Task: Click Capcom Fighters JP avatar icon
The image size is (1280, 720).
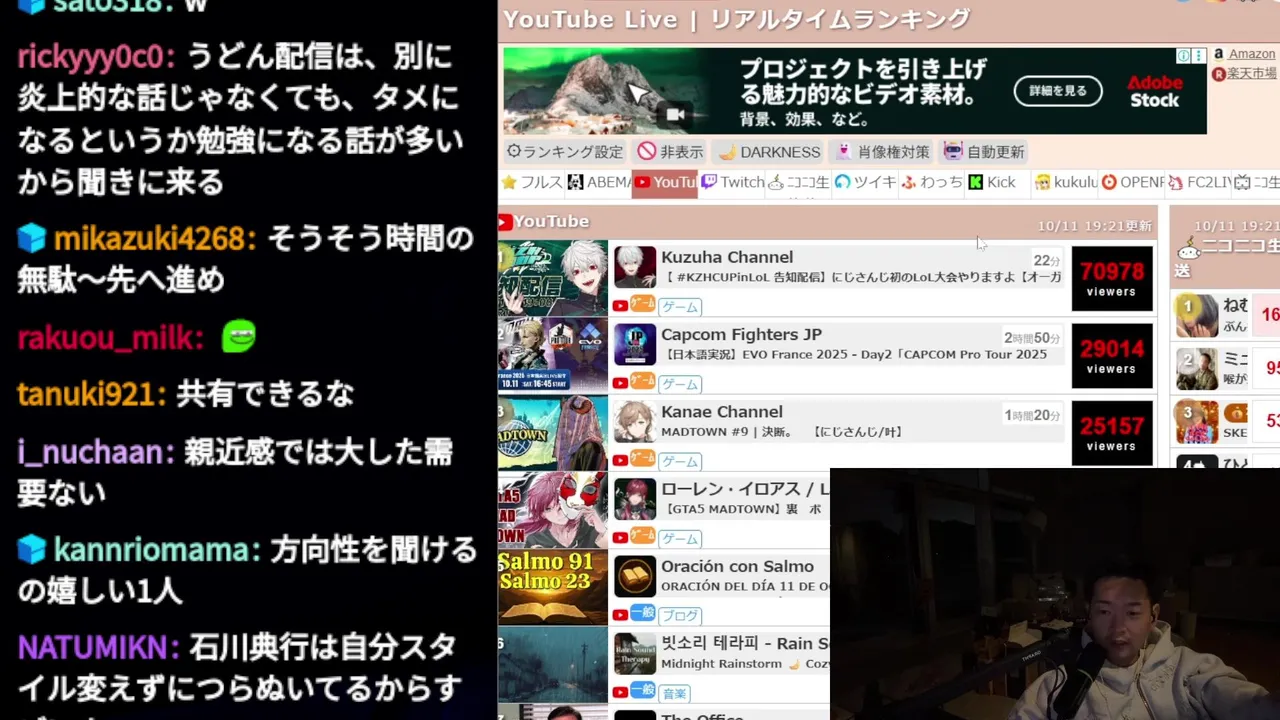Action: 634,344
